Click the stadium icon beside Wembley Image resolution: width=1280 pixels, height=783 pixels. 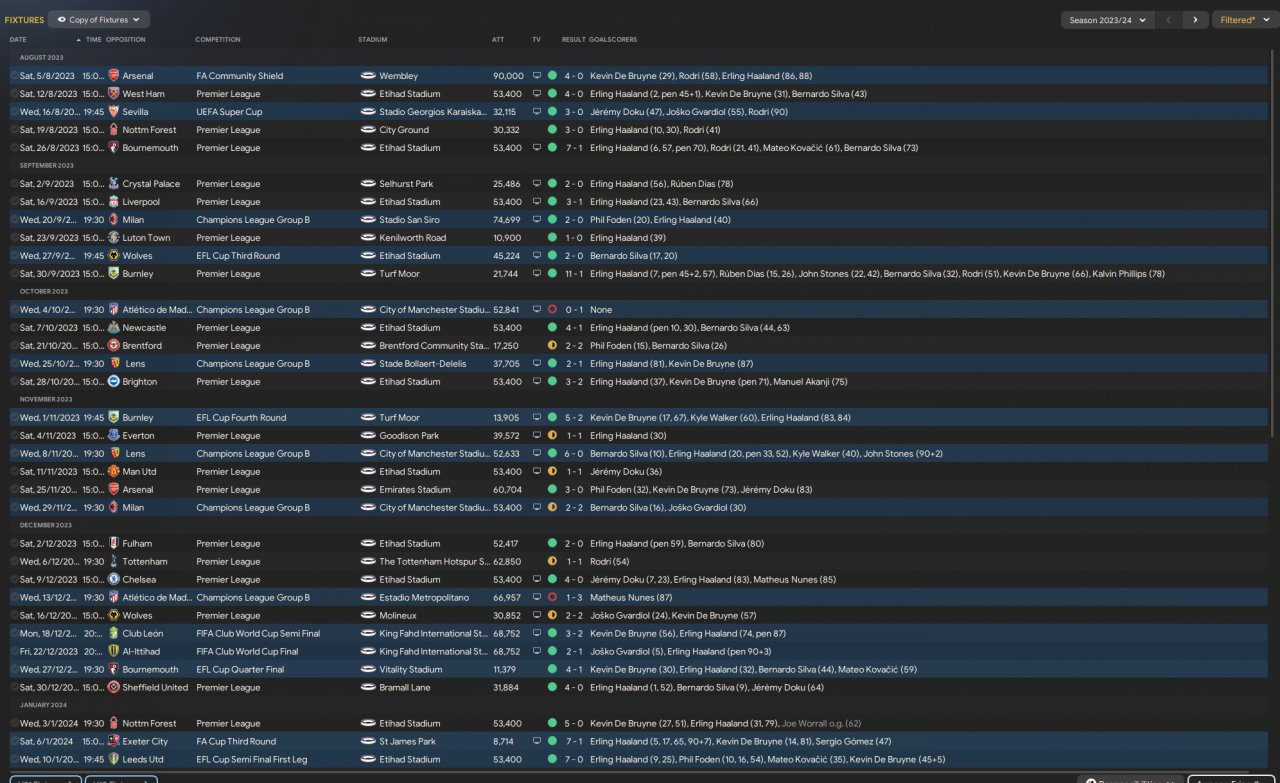pyautogui.click(x=367, y=76)
